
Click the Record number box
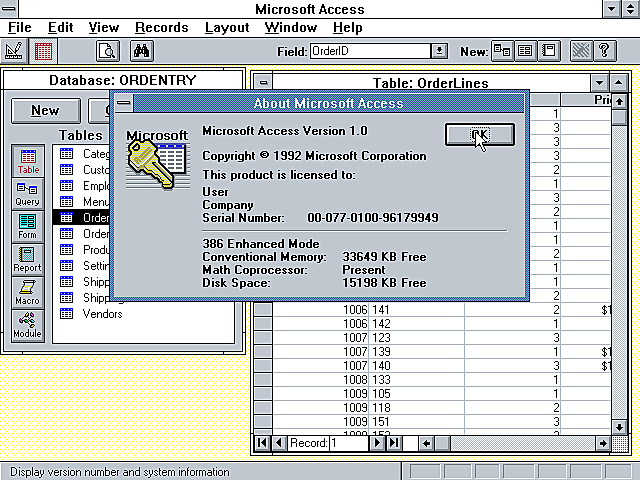pyautogui.click(x=349, y=443)
